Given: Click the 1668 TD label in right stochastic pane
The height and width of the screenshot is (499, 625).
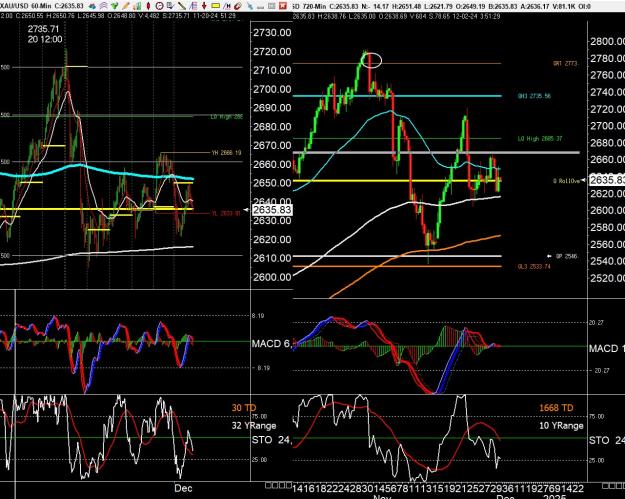Looking at the screenshot, I should tap(556, 408).
